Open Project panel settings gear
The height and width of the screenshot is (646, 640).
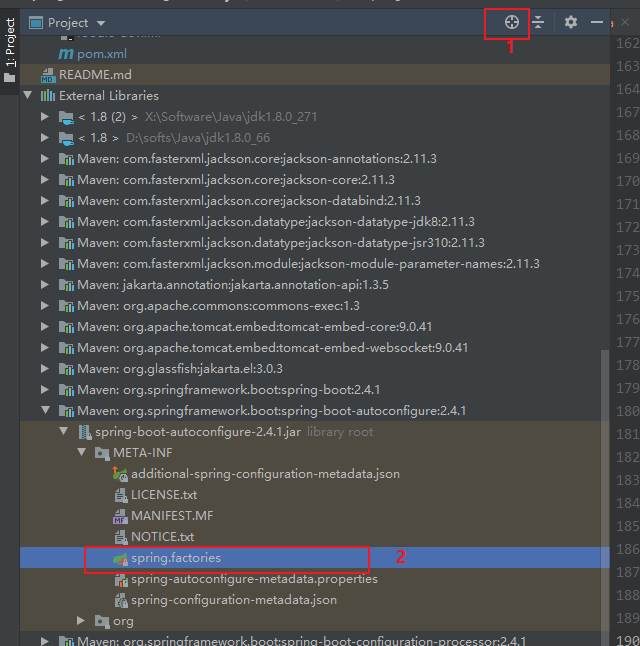click(x=571, y=22)
